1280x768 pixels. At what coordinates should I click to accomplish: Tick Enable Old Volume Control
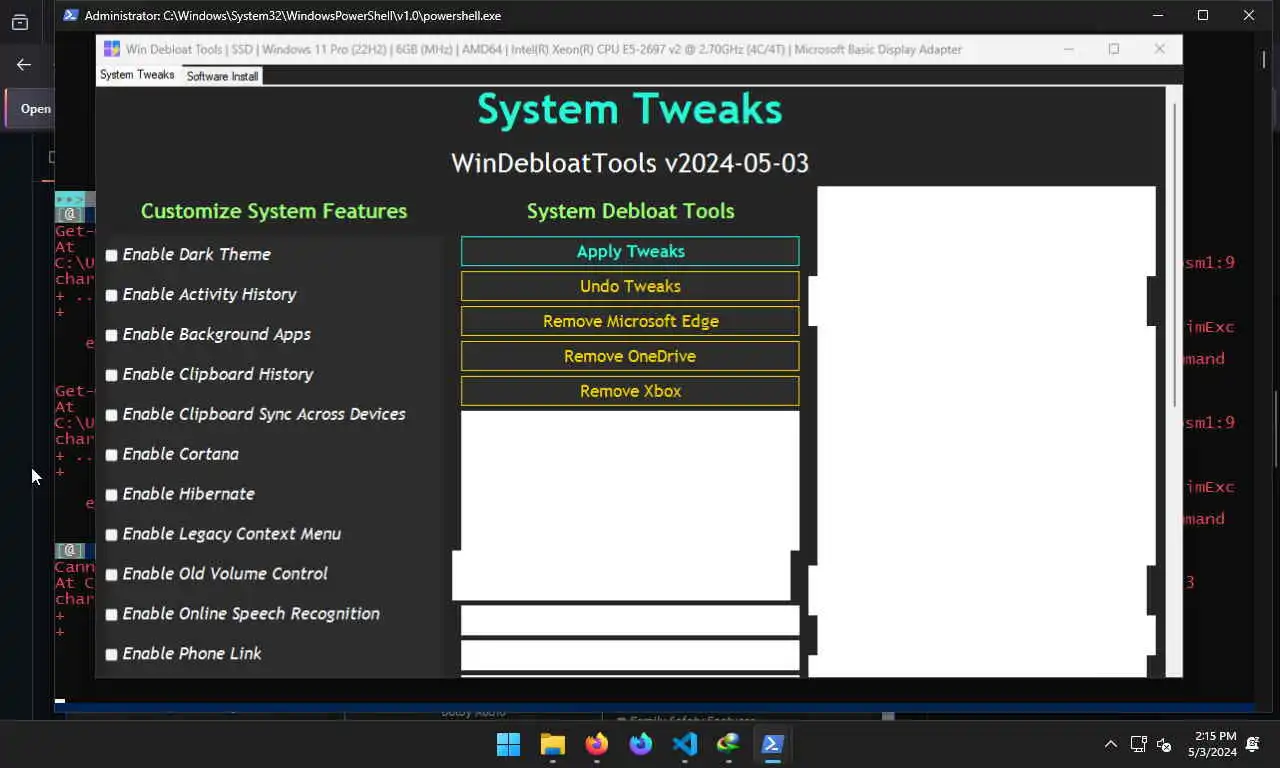tap(112, 575)
